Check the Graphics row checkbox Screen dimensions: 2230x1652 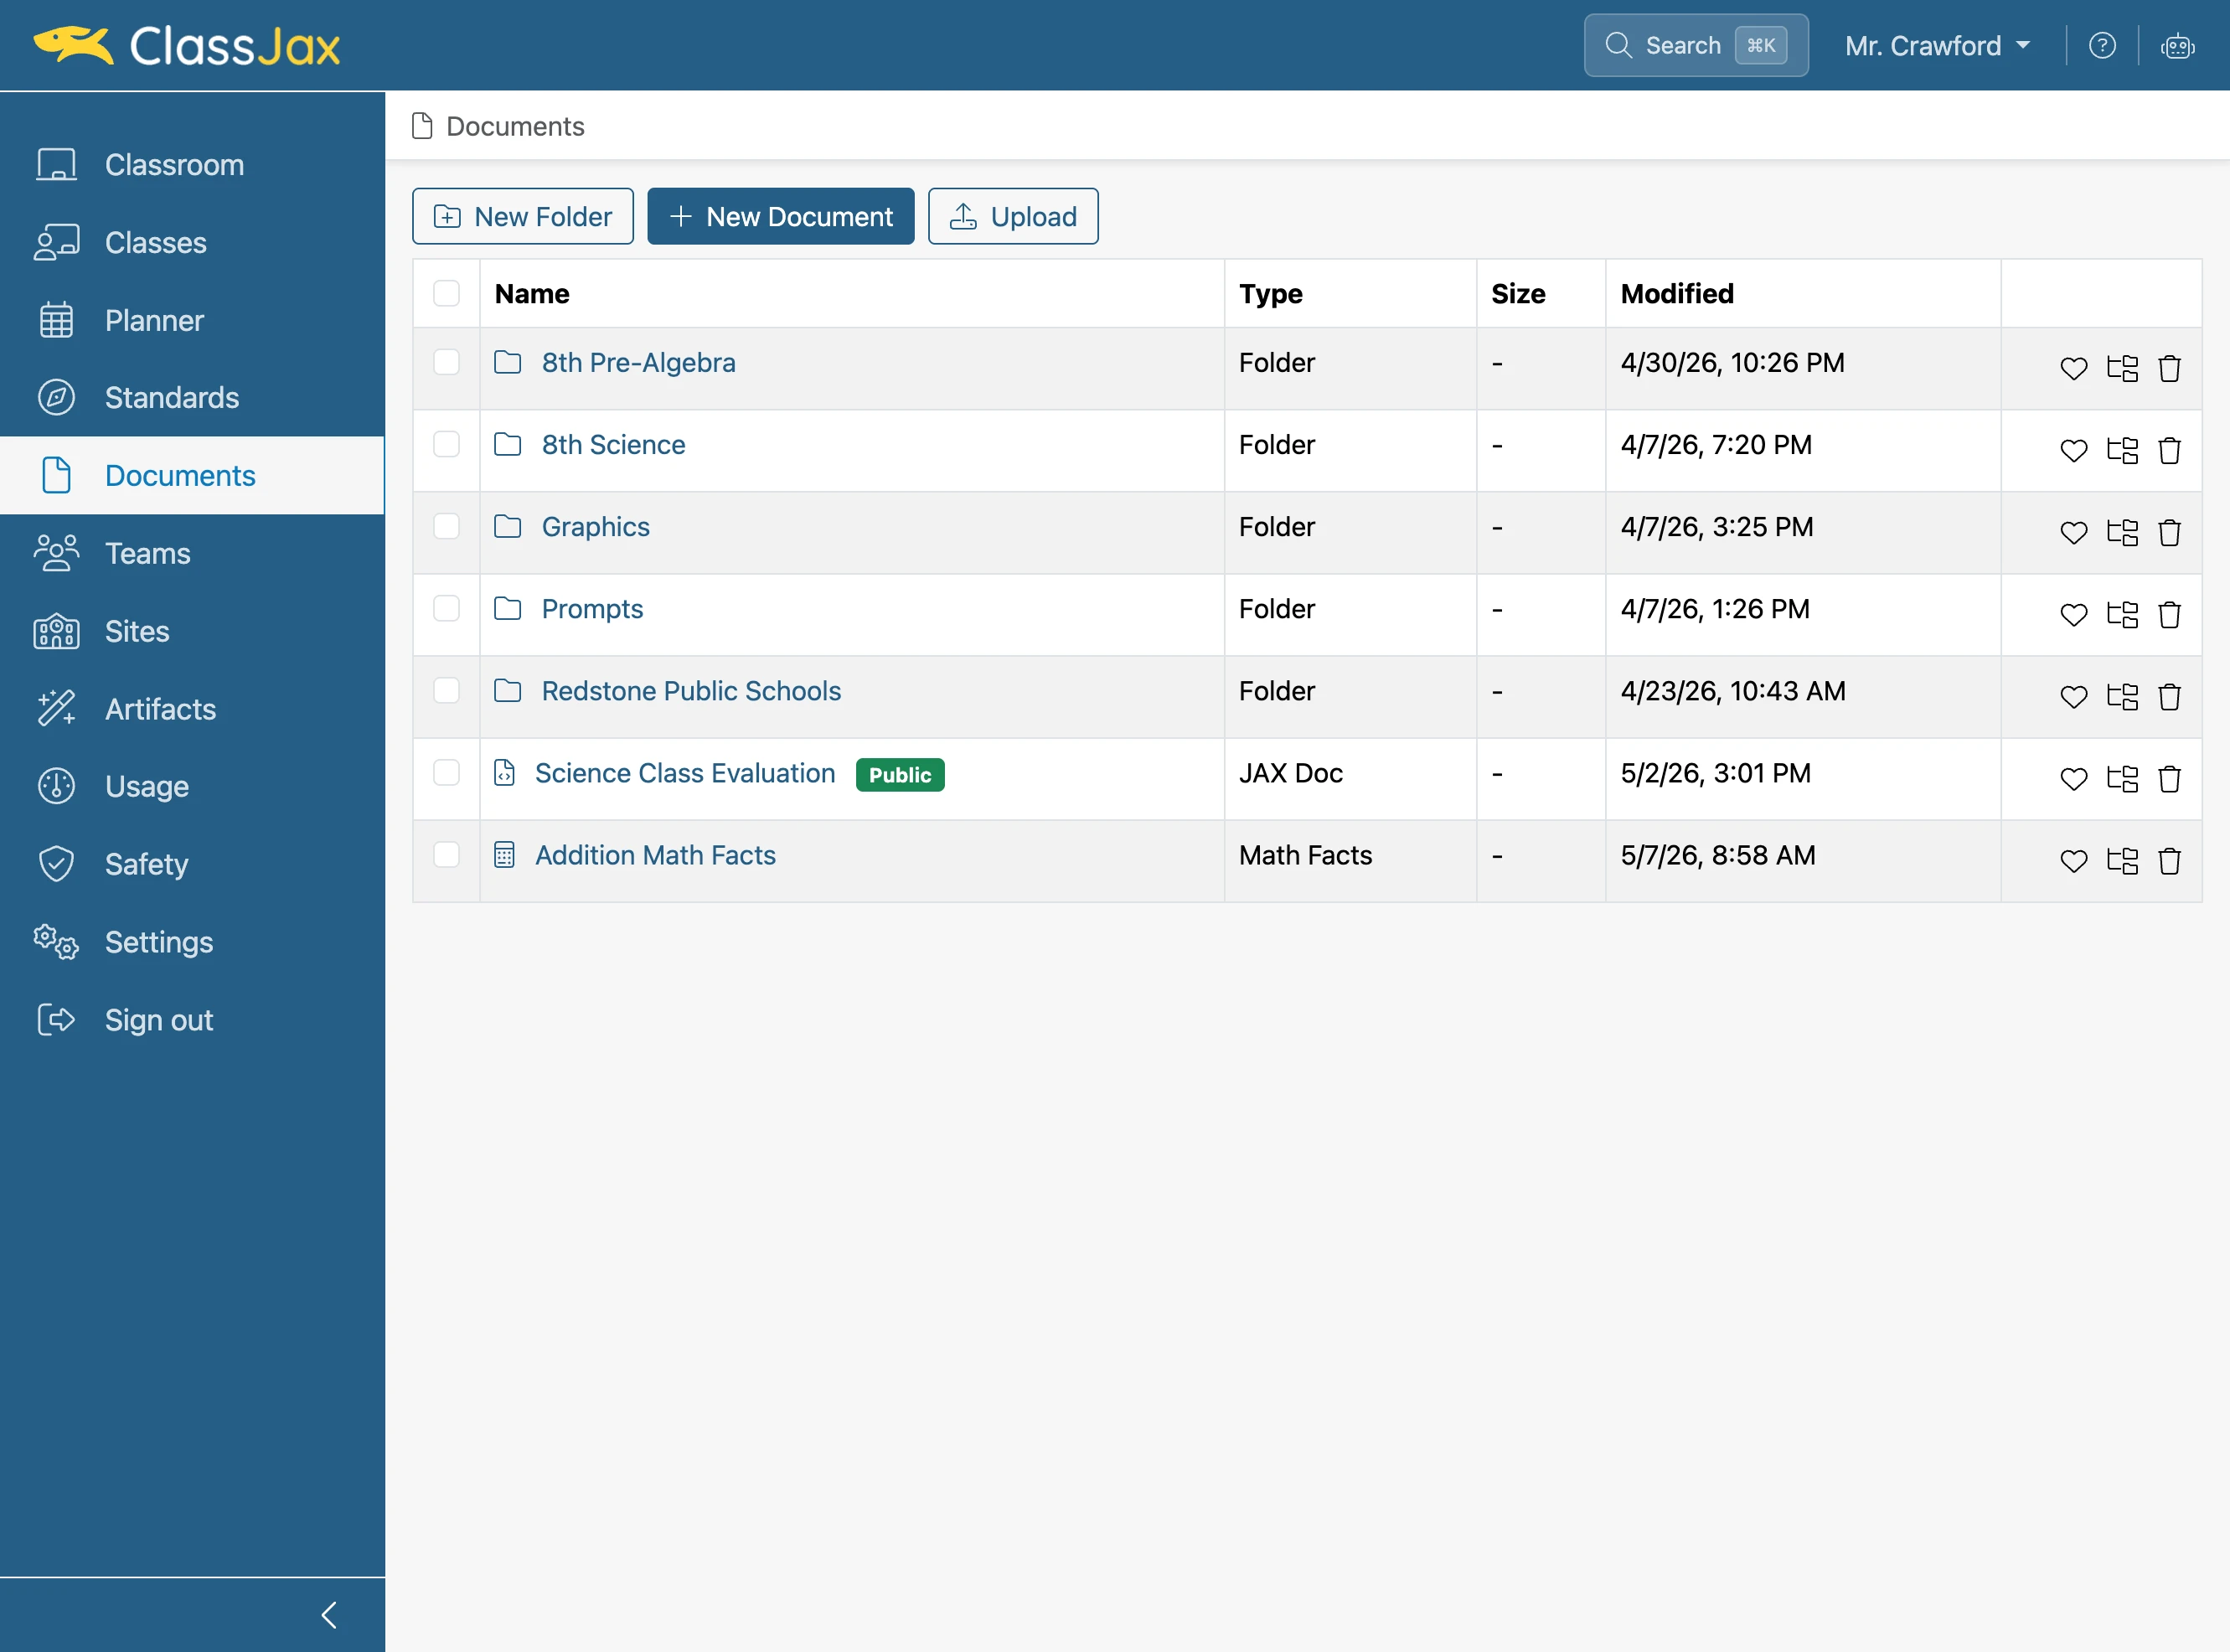click(446, 526)
